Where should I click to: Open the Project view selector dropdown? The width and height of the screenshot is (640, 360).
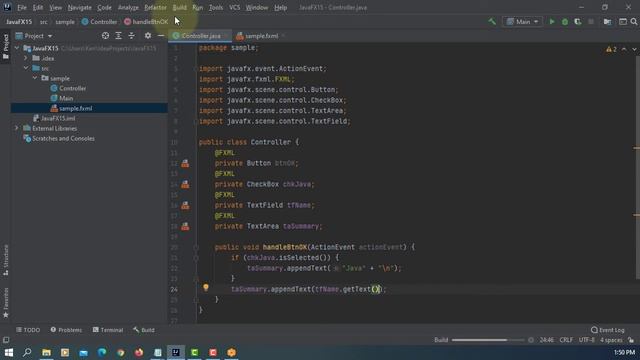[34, 36]
